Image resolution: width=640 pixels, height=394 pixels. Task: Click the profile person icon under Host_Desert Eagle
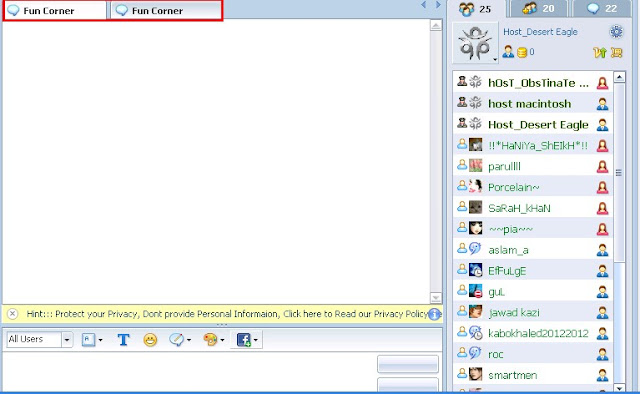point(508,51)
